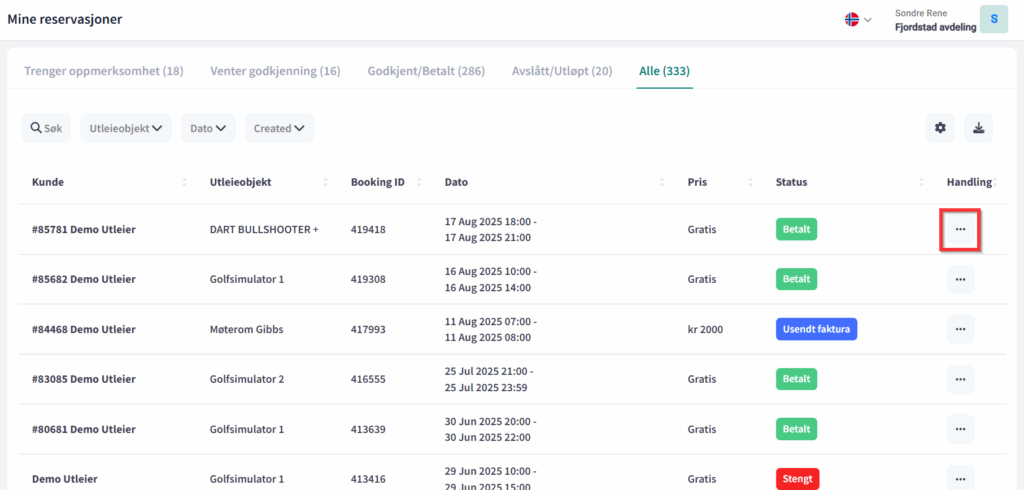Open actions menu for booking 419308
Image resolution: width=1024 pixels, height=490 pixels.
coord(960,280)
